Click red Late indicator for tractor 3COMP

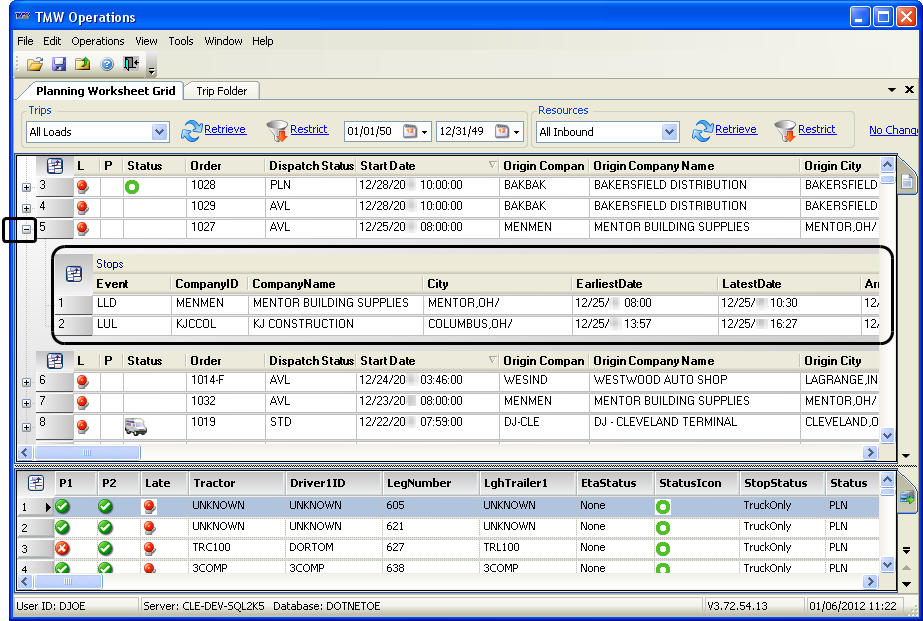point(150,568)
